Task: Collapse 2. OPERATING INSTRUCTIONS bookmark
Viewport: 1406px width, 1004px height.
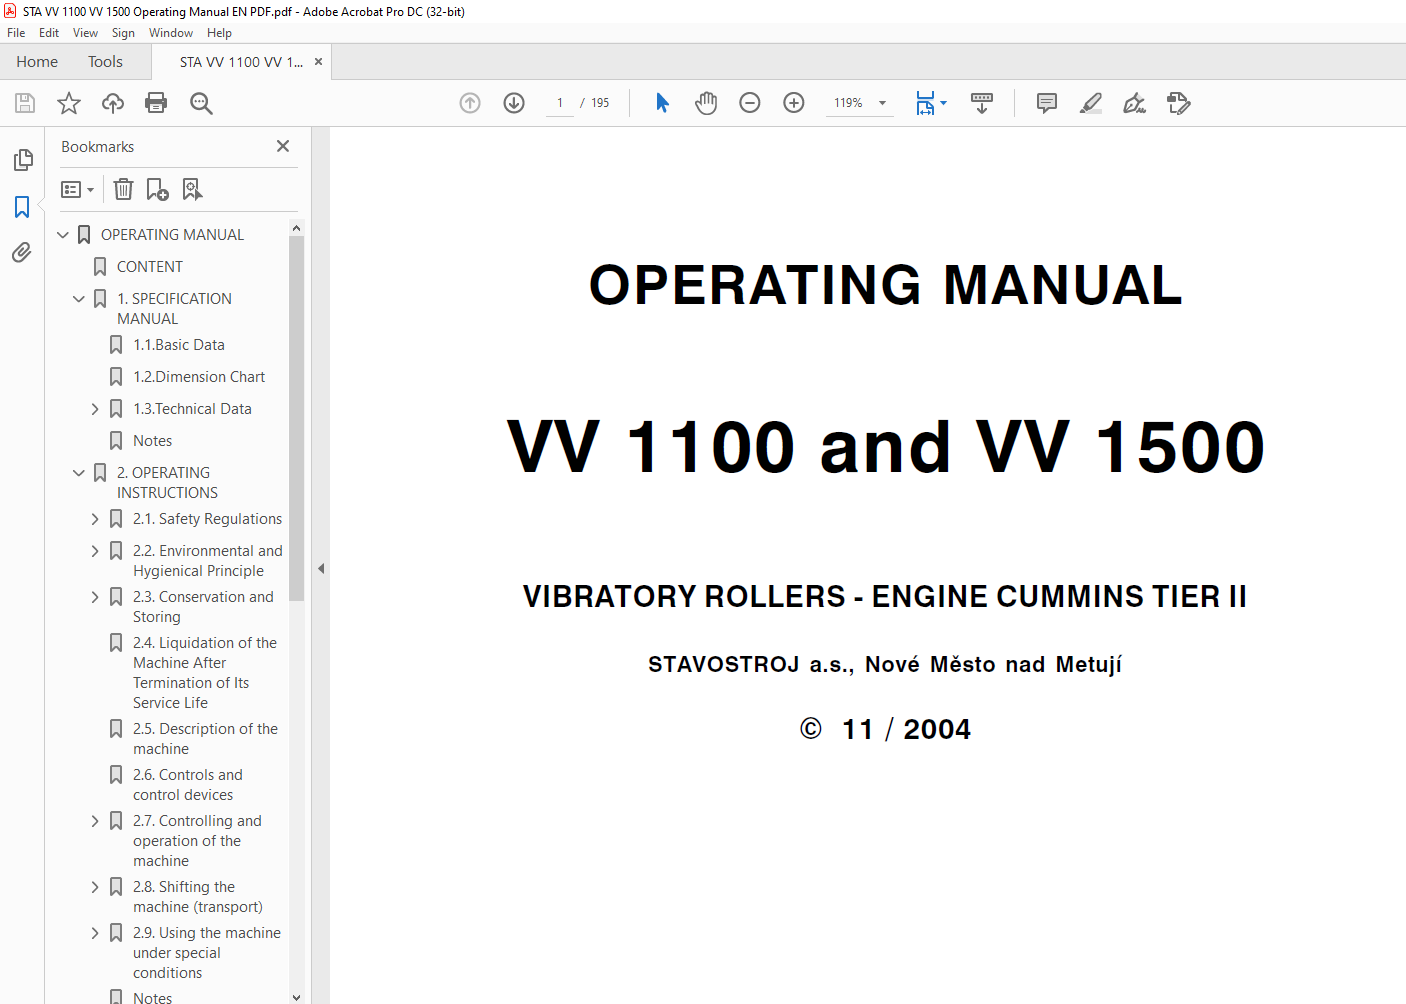Action: pos(79,473)
